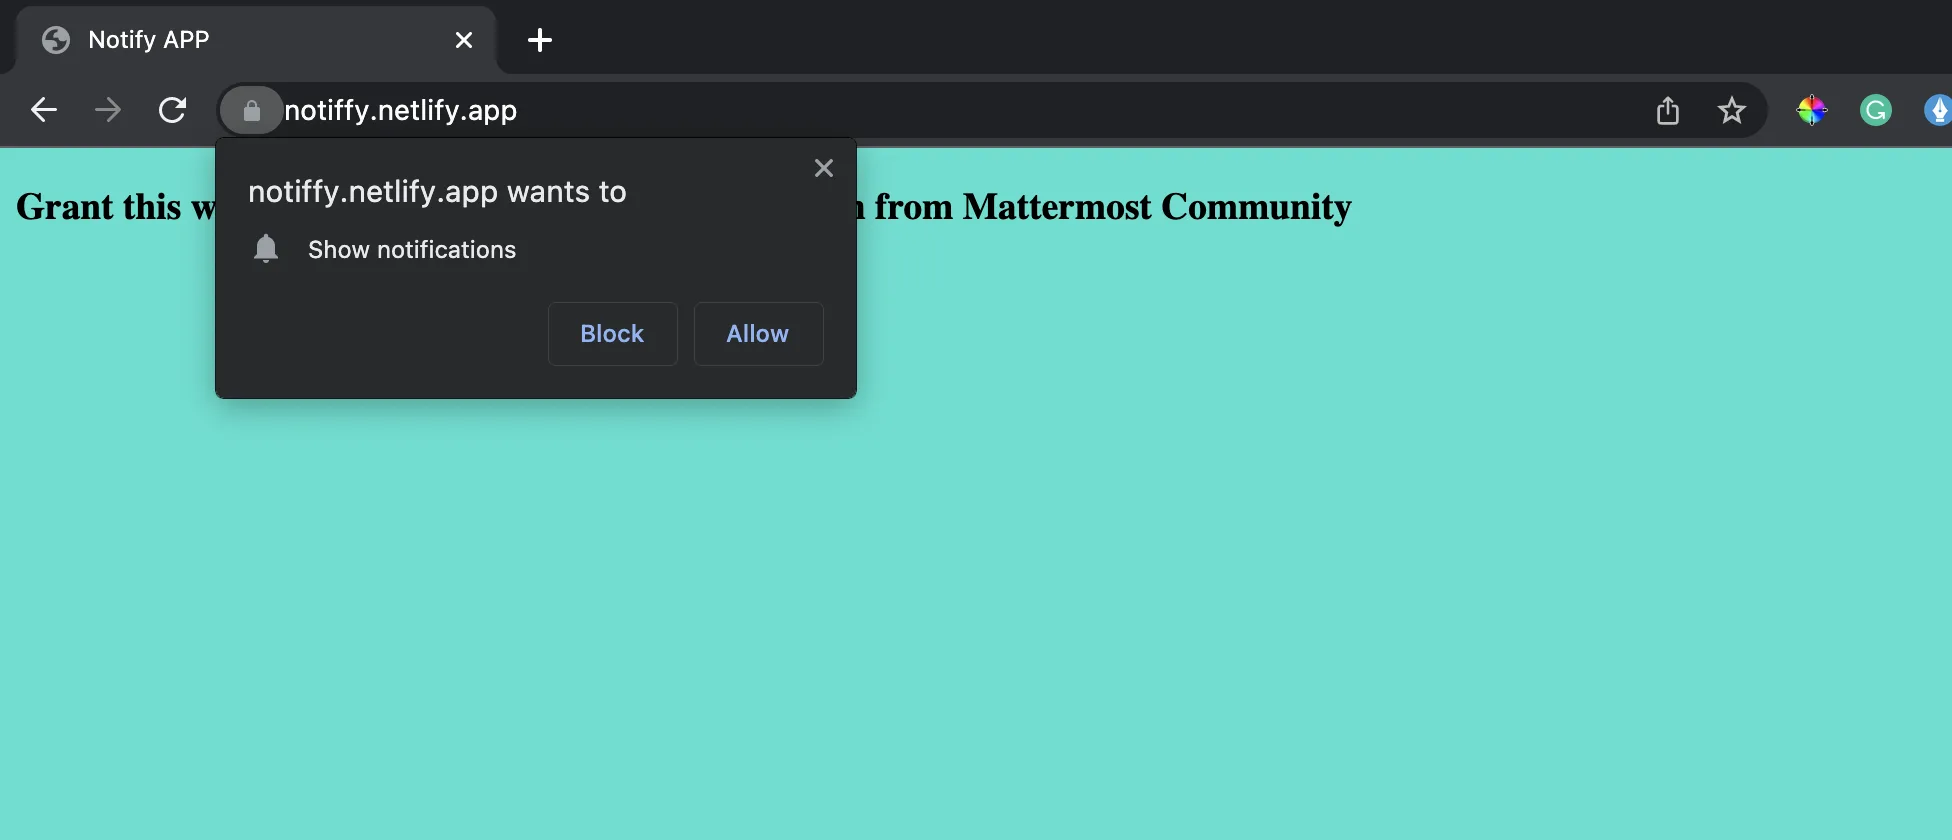This screenshot has height=840, width=1952.
Task: Open the colorful wheel extension
Action: pyautogui.click(x=1812, y=110)
